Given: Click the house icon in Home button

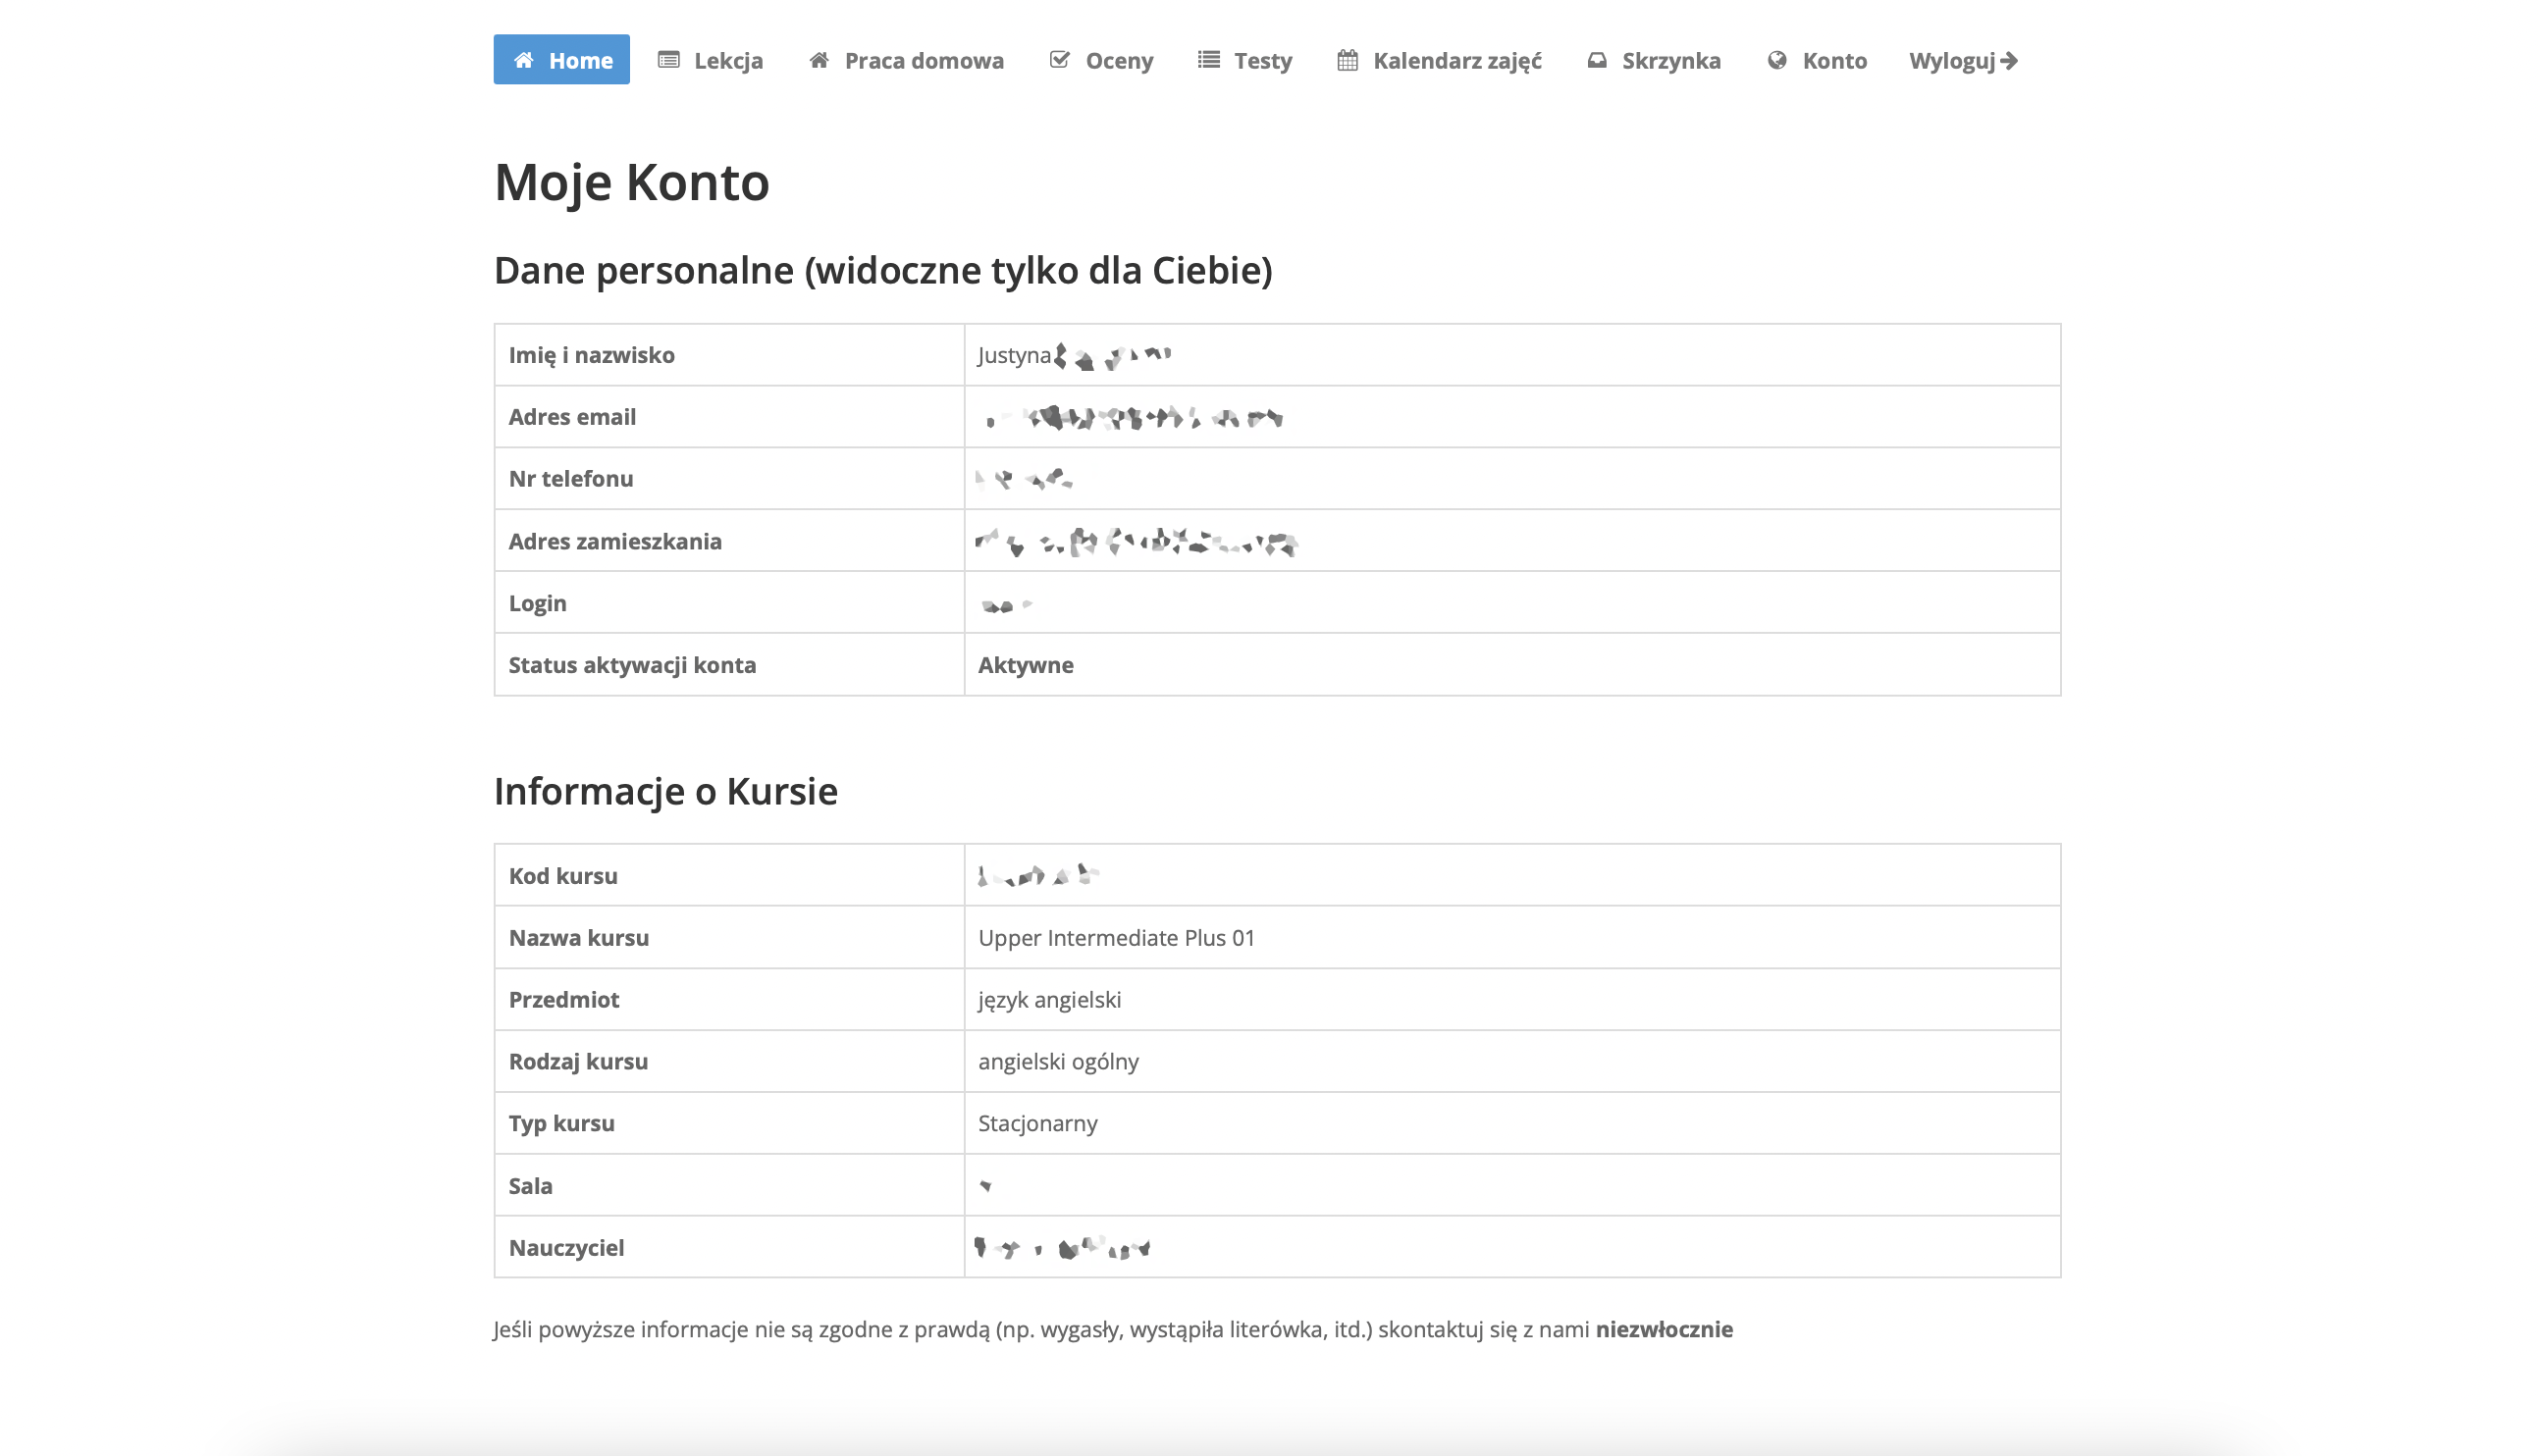Looking at the screenshot, I should pyautogui.click(x=523, y=60).
